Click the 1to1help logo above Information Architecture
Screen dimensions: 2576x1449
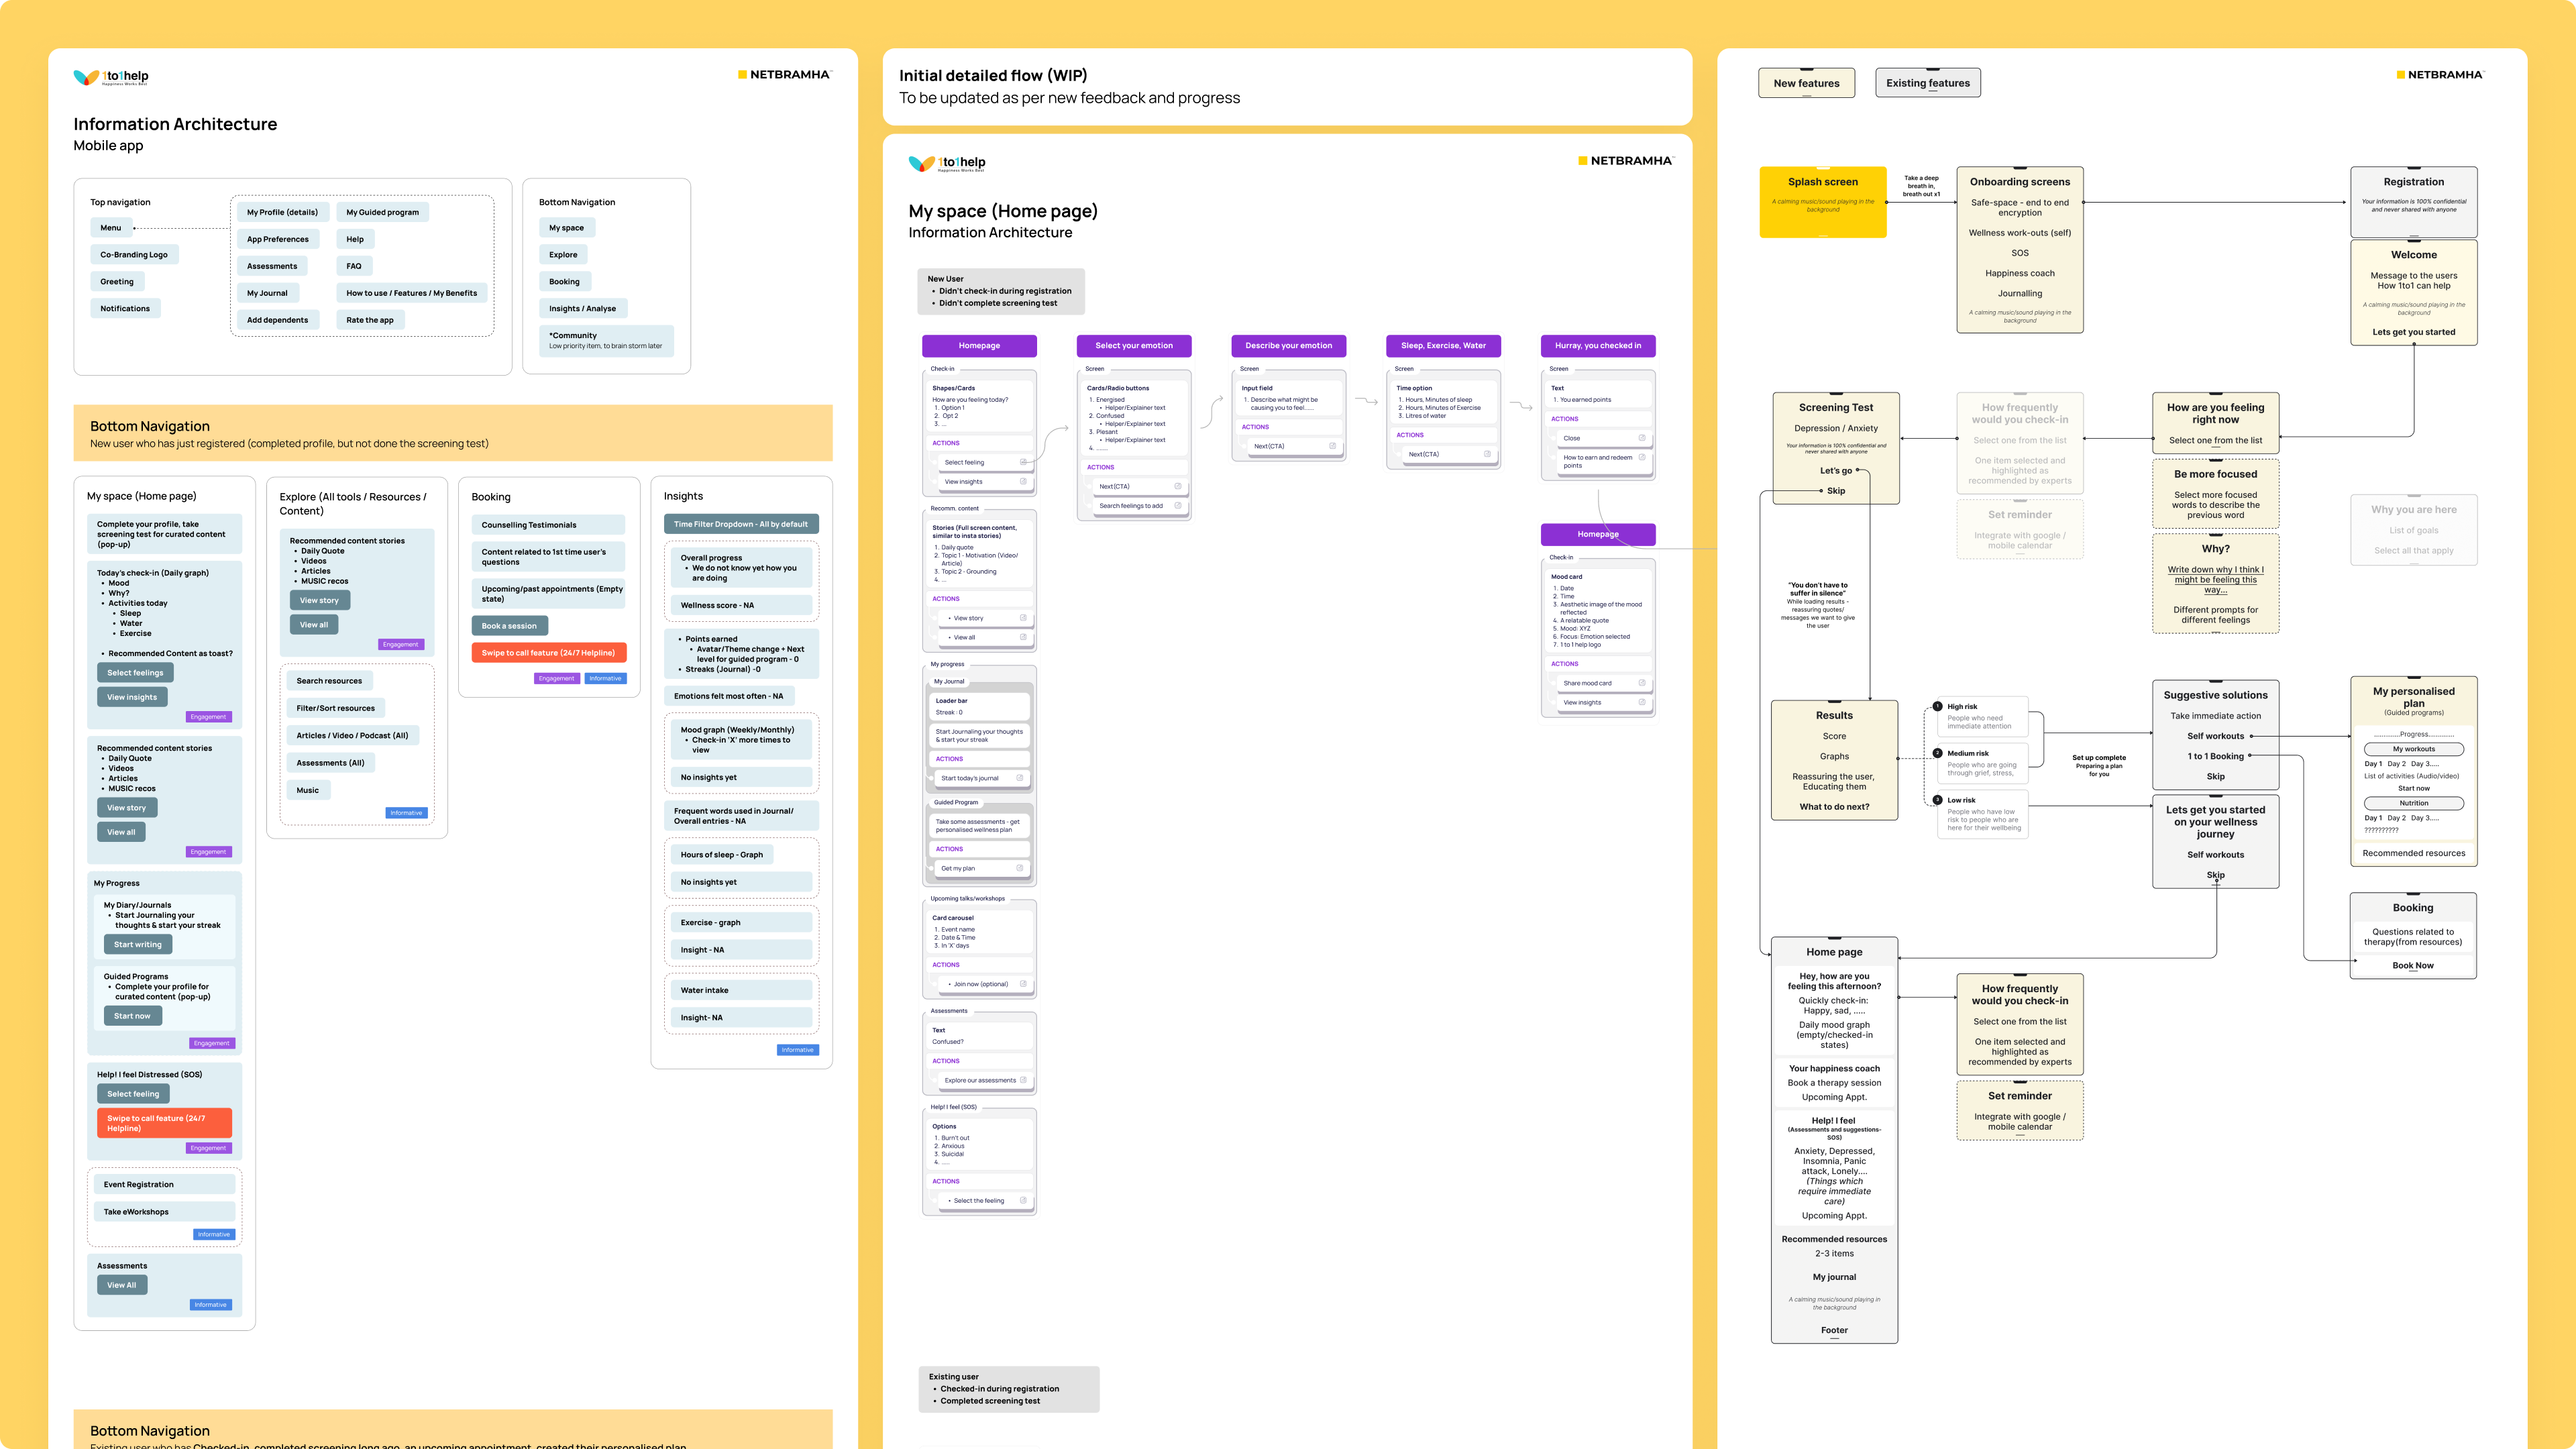[110, 77]
